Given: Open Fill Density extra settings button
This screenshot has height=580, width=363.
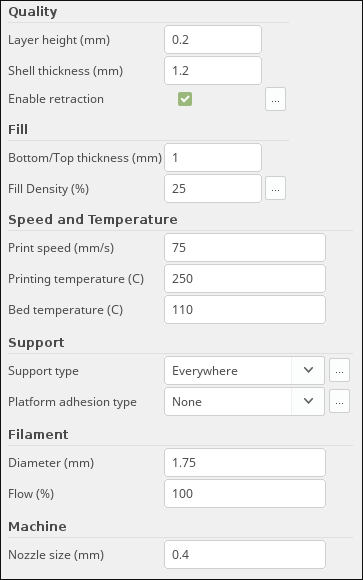Looking at the screenshot, I should pyautogui.click(x=275, y=188).
